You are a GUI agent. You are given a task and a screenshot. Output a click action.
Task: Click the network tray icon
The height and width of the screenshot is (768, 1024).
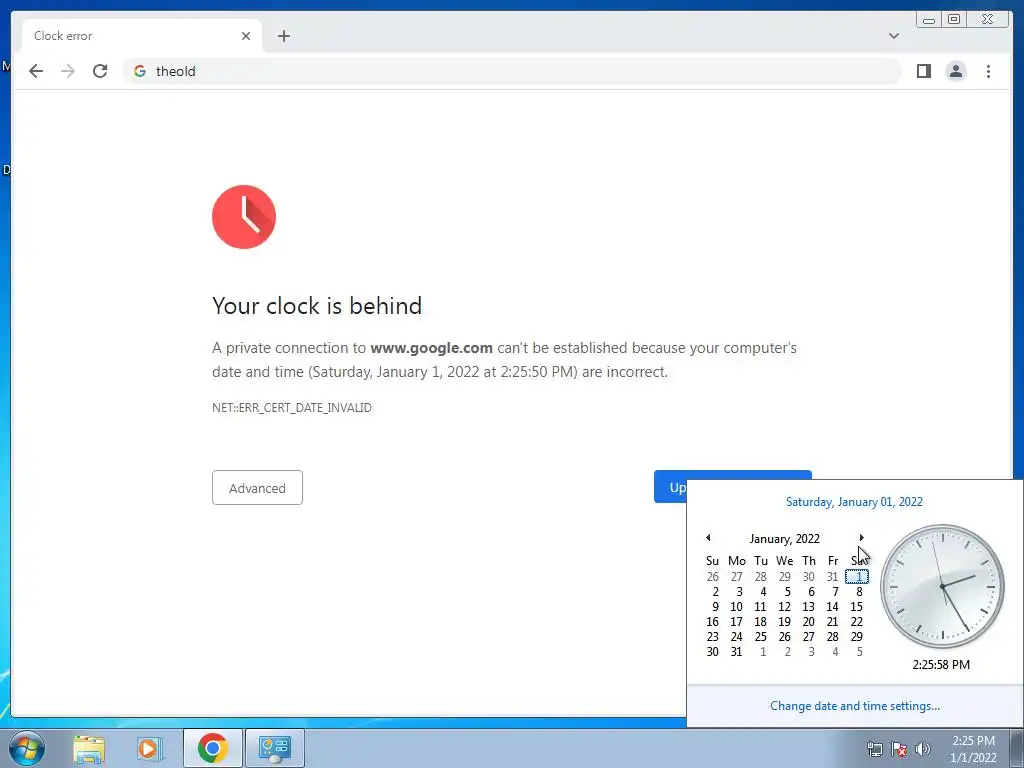874,749
